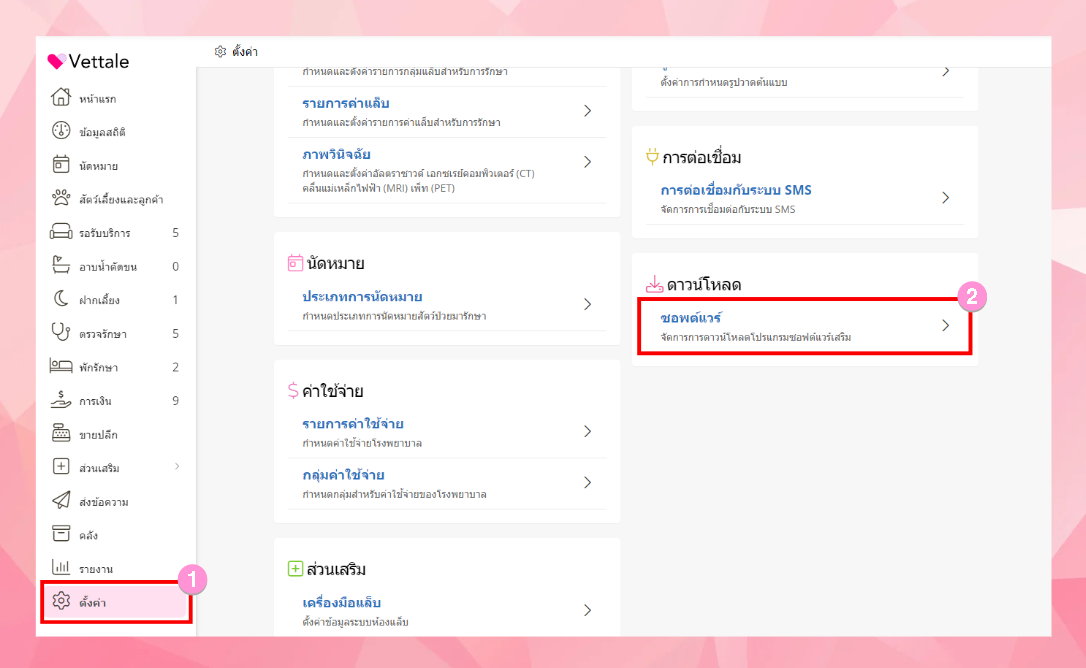
Task: Open the เครื่องมือแล็บ link
Action: click(341, 602)
